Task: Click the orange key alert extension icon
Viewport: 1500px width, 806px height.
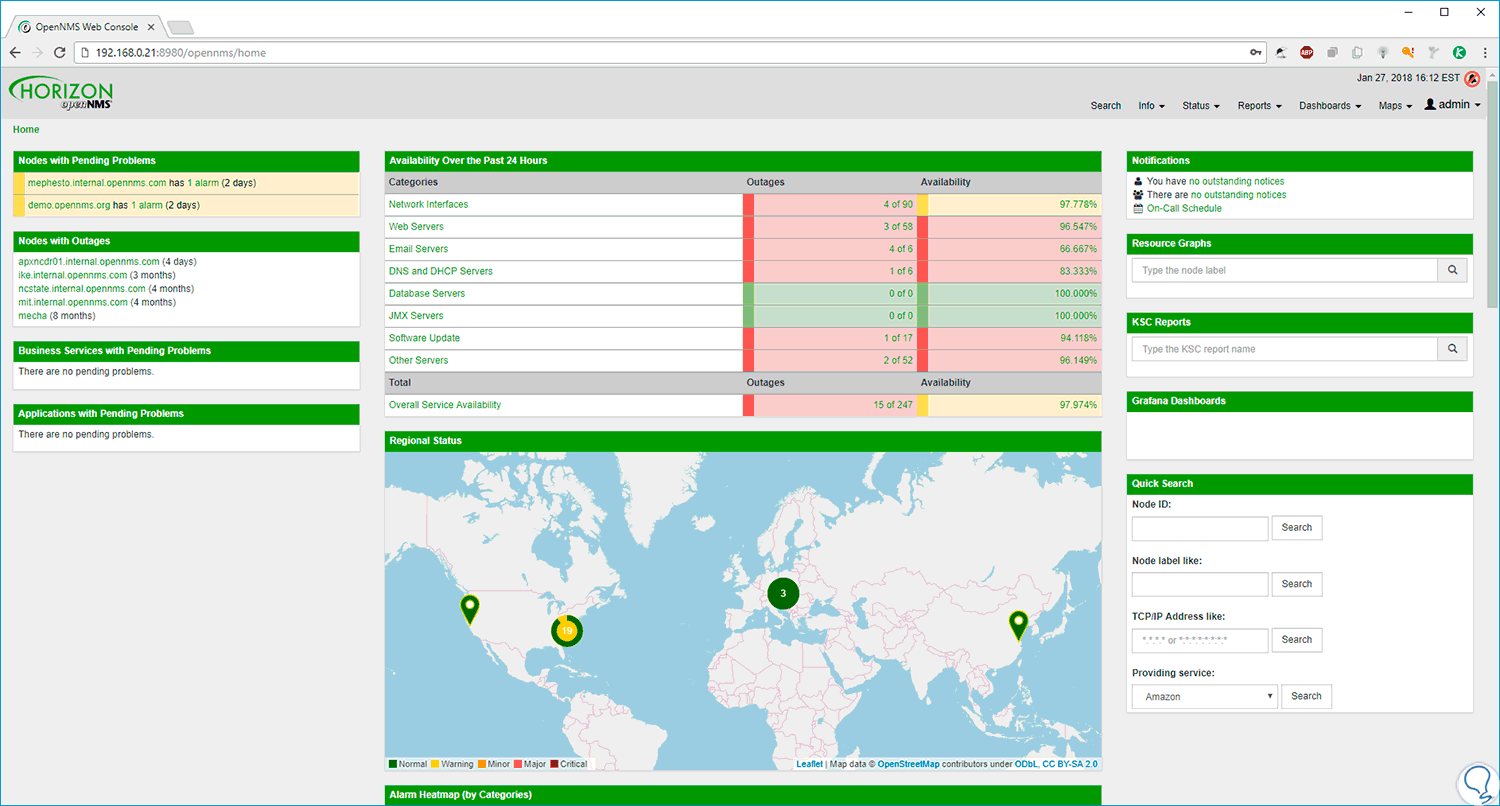Action: coord(1408,52)
